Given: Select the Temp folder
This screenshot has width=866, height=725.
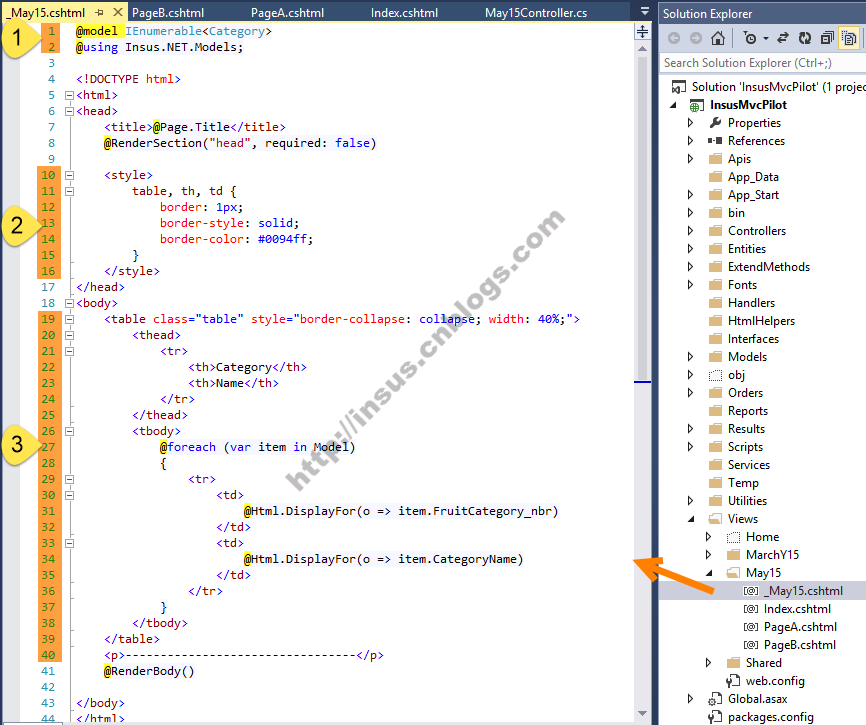Looking at the screenshot, I should click(743, 483).
